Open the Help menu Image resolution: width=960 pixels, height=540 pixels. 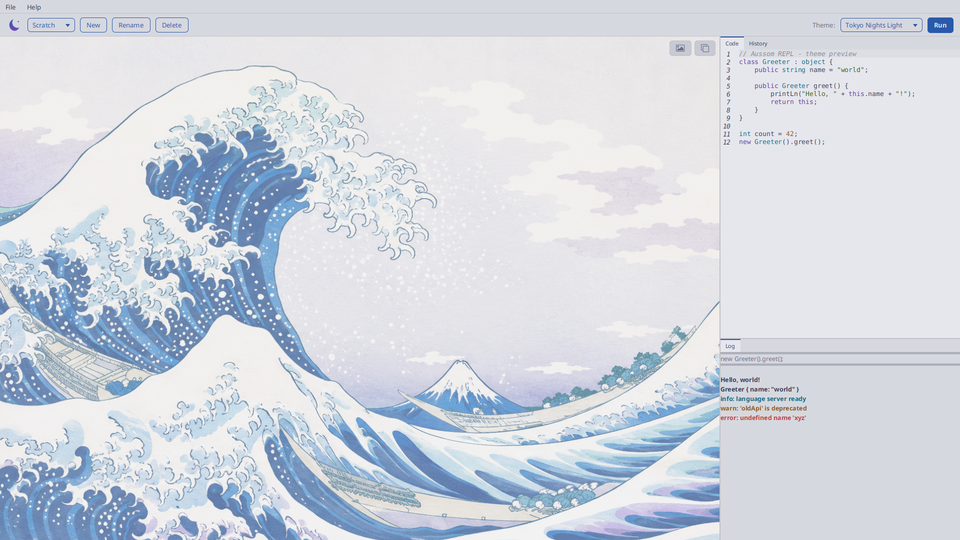[34, 7]
